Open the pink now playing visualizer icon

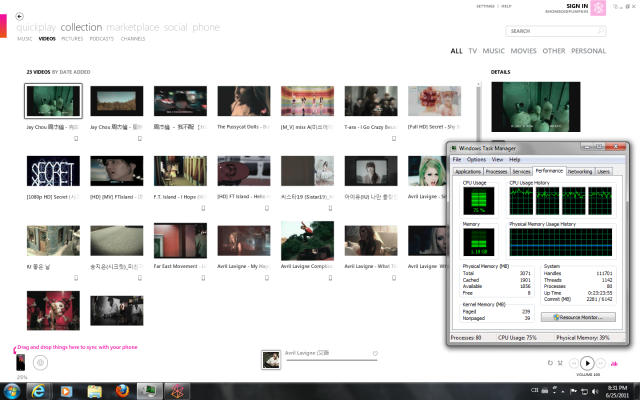(614, 363)
